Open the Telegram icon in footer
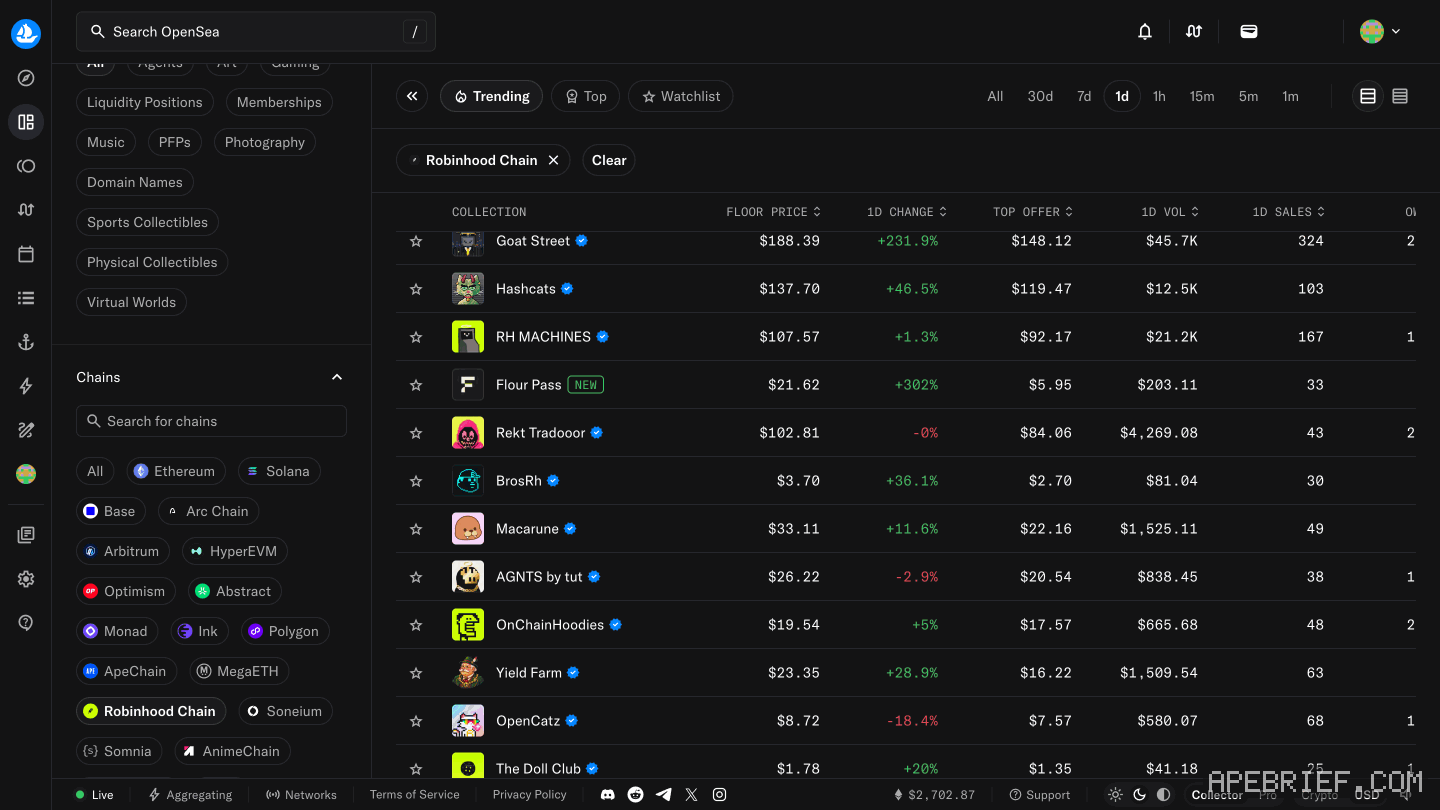Screen dimensions: 1440x810 pos(663,795)
